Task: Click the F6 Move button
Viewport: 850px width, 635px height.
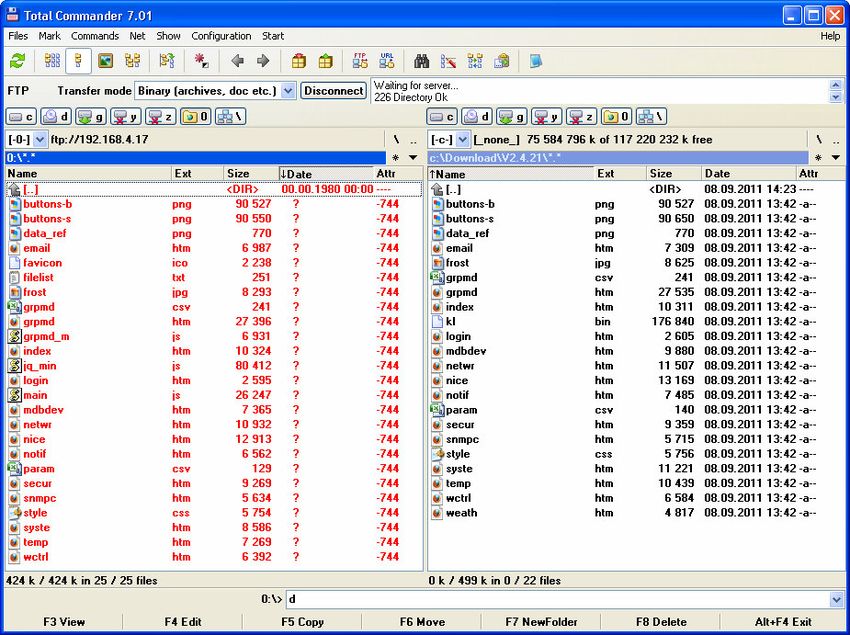Action: point(422,622)
